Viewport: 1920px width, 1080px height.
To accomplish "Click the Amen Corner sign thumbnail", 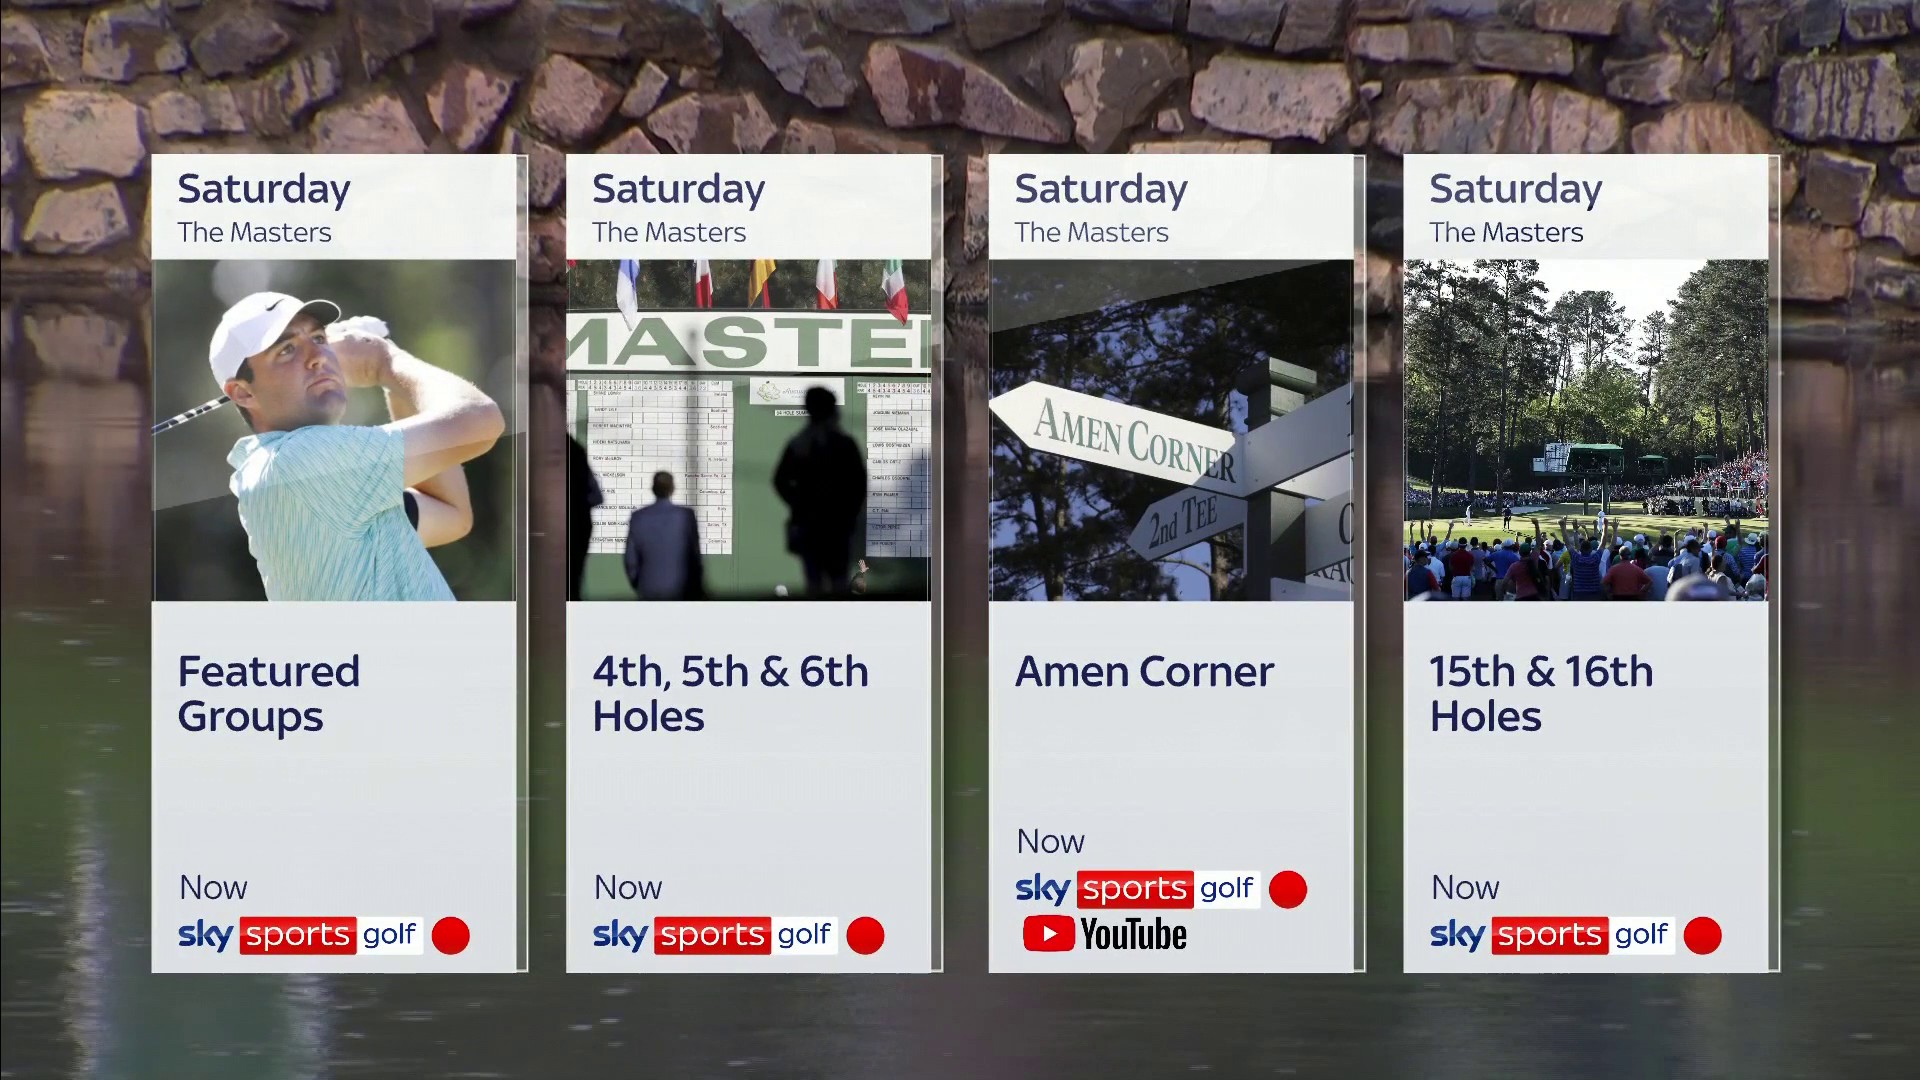I will (x=1170, y=429).
